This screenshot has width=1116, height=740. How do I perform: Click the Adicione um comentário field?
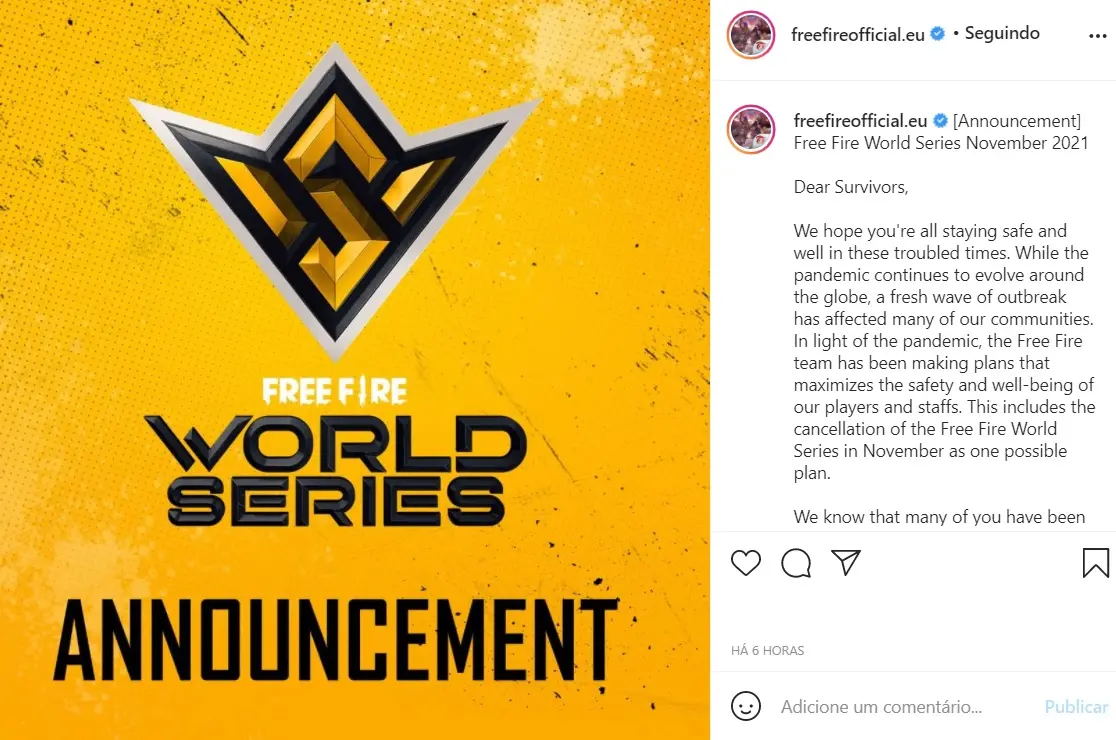[880, 706]
